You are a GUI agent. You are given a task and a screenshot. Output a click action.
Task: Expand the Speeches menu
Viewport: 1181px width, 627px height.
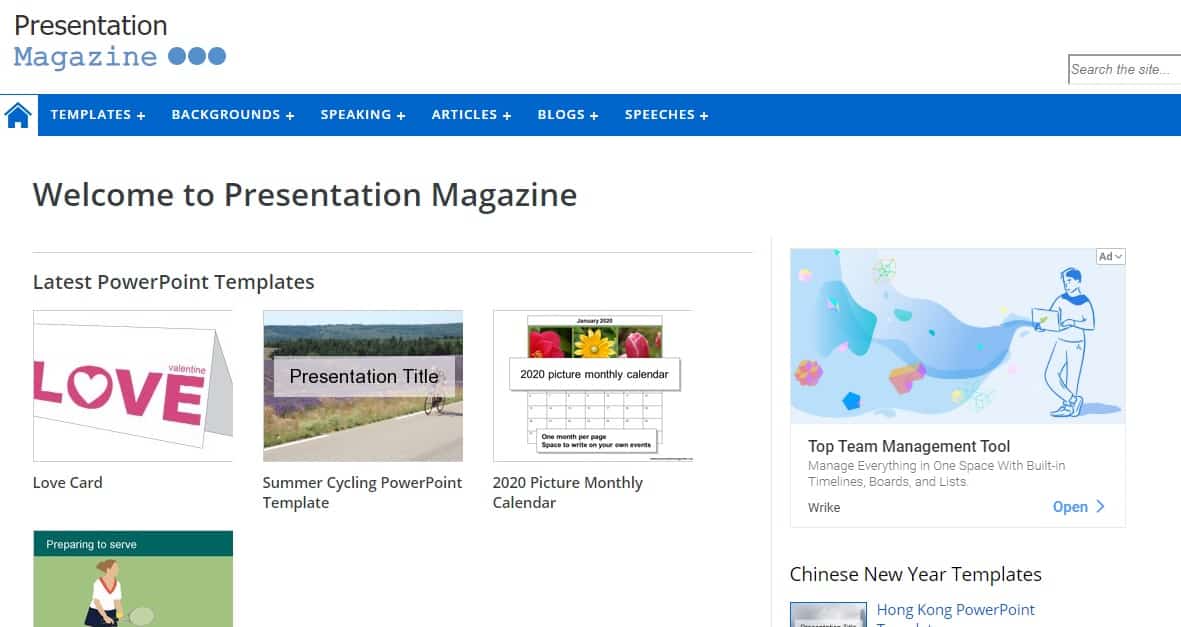click(x=667, y=115)
